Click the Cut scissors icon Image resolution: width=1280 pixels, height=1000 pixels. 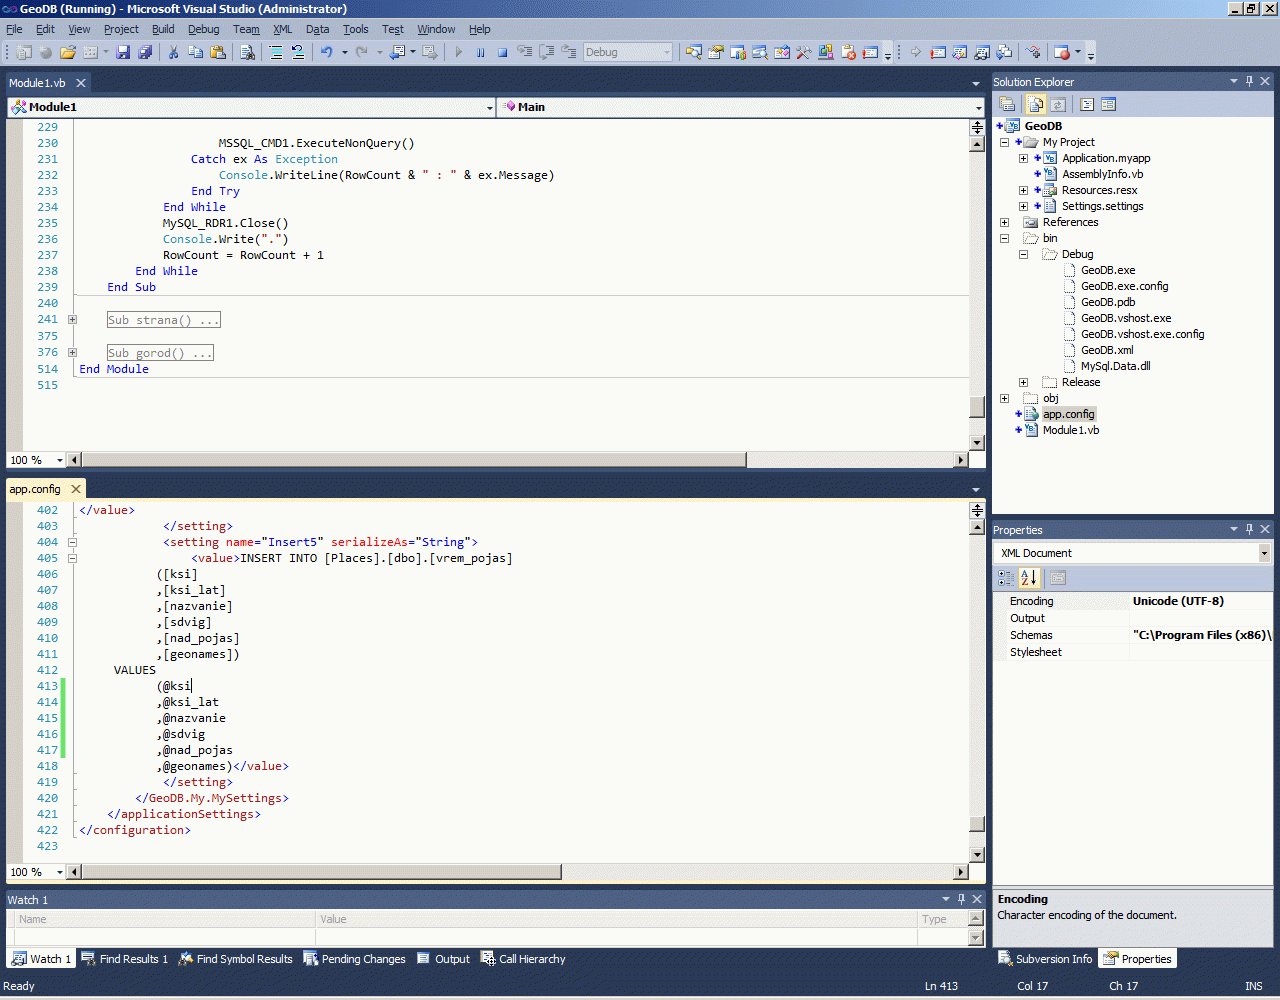pyautogui.click(x=173, y=52)
